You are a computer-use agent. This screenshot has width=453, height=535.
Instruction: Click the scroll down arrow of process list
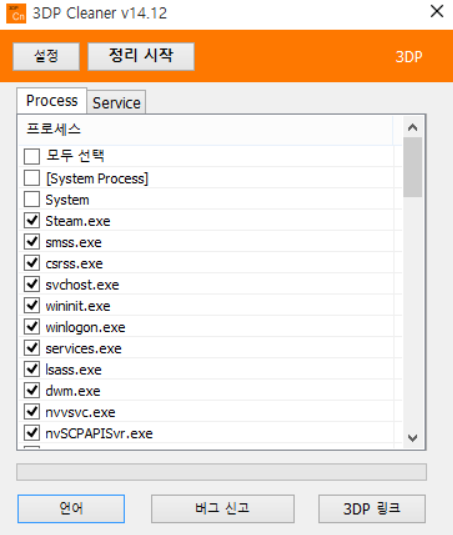pyautogui.click(x=413, y=438)
